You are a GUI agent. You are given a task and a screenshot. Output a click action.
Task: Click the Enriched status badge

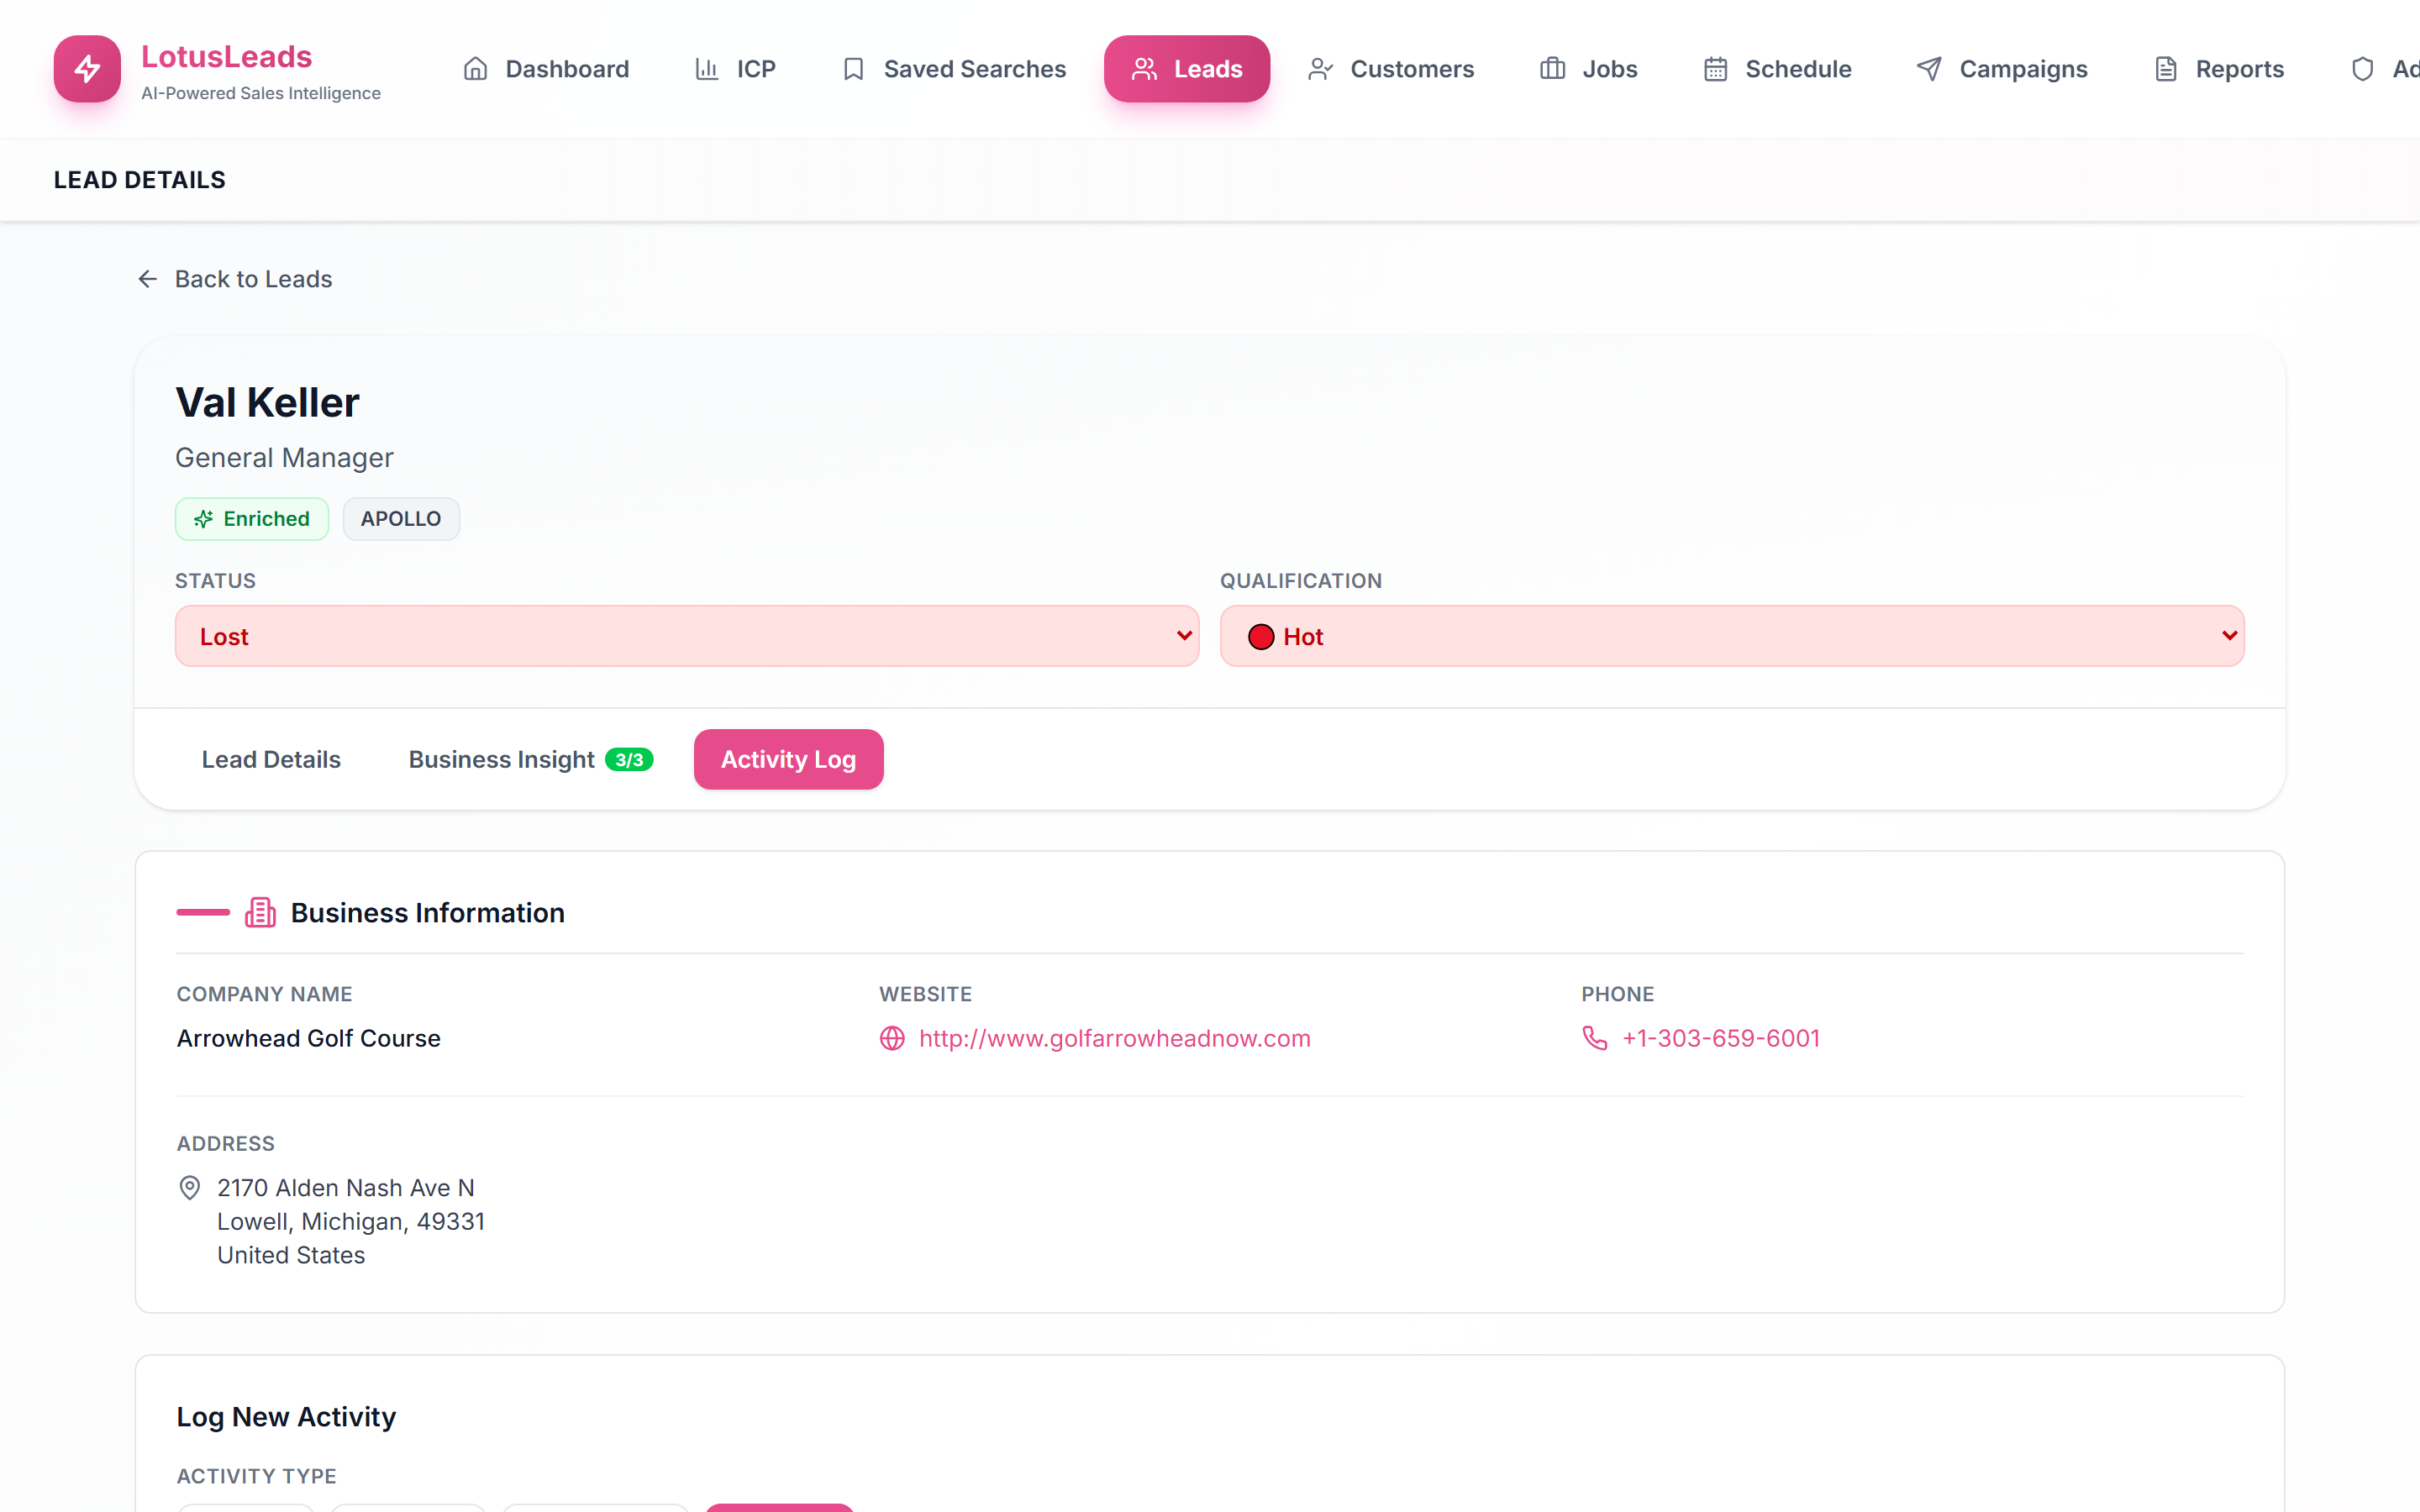tap(252, 519)
